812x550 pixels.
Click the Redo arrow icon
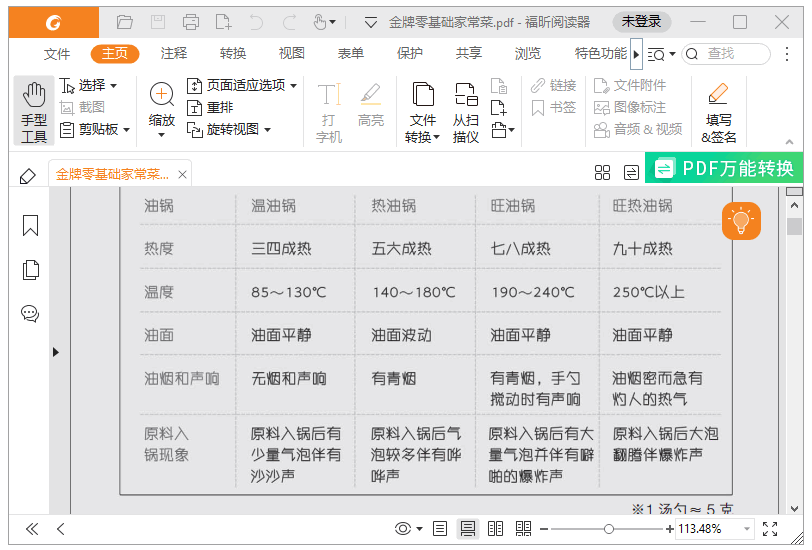289,22
